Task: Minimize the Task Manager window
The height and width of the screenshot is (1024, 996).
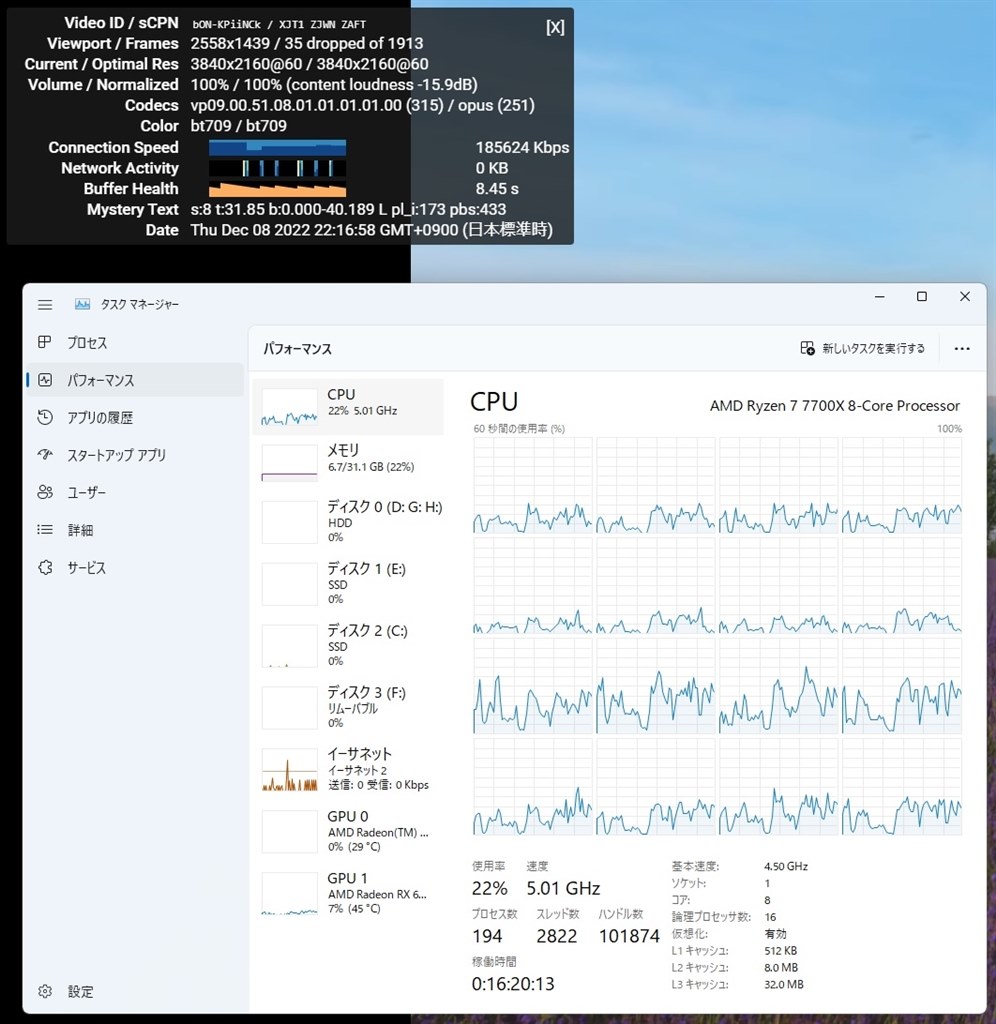Action: 880,296
